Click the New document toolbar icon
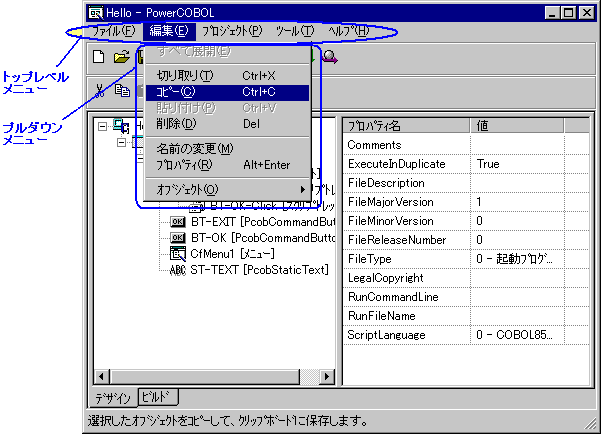Image resolution: width=601 pixels, height=434 pixels. pos(99,57)
